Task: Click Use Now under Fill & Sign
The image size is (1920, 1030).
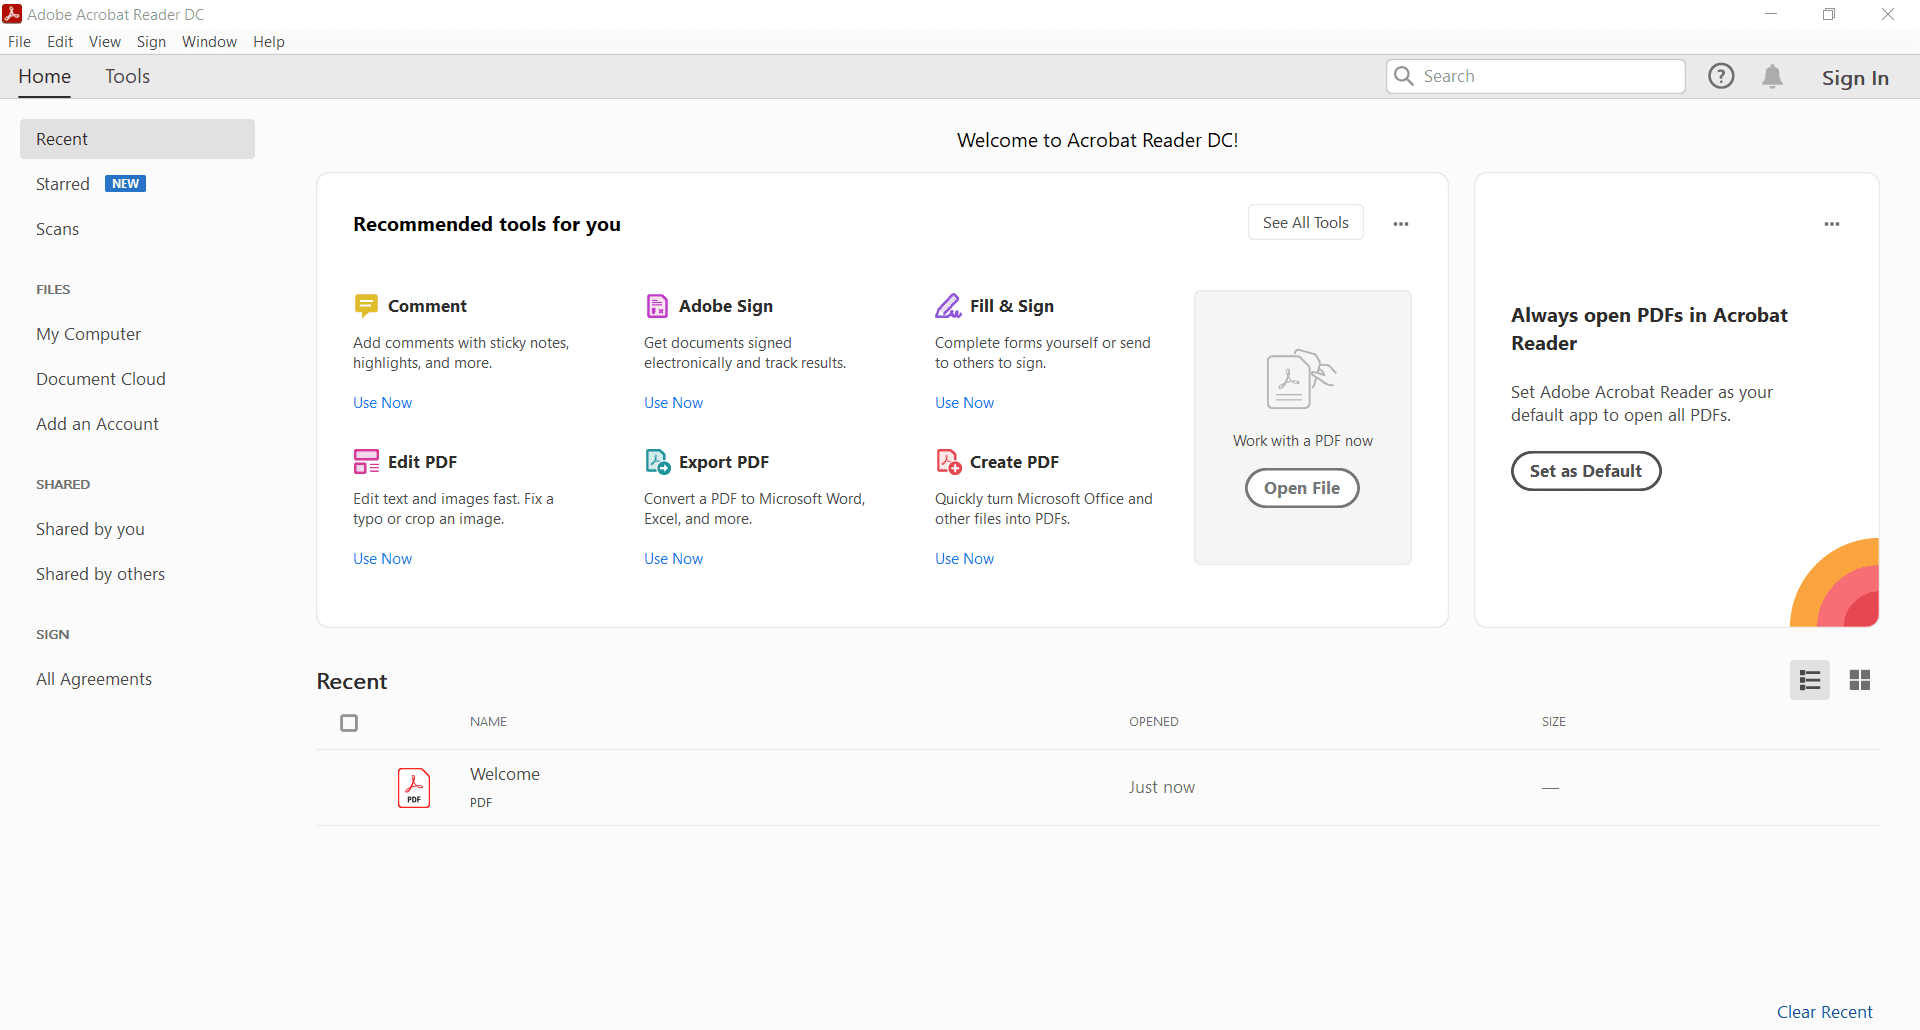Action: pyautogui.click(x=964, y=402)
